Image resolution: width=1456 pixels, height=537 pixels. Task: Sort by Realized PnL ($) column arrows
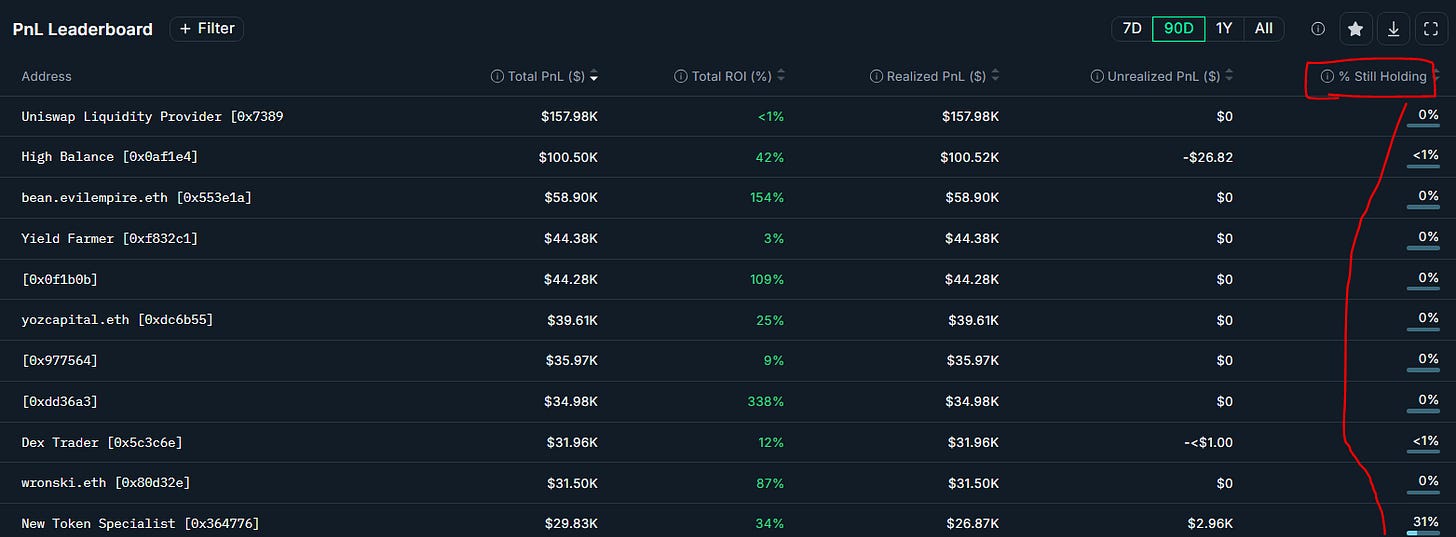click(995, 77)
